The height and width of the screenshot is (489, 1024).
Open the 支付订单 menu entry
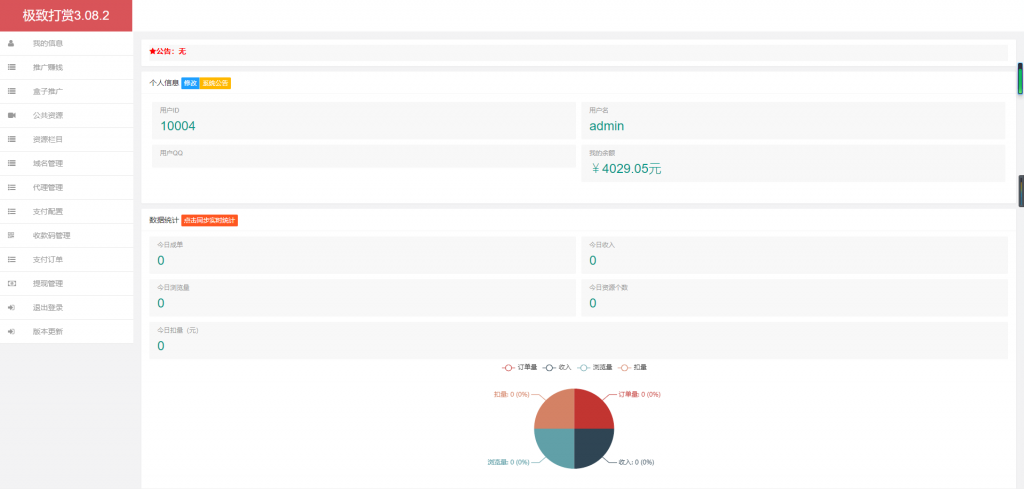point(67,260)
